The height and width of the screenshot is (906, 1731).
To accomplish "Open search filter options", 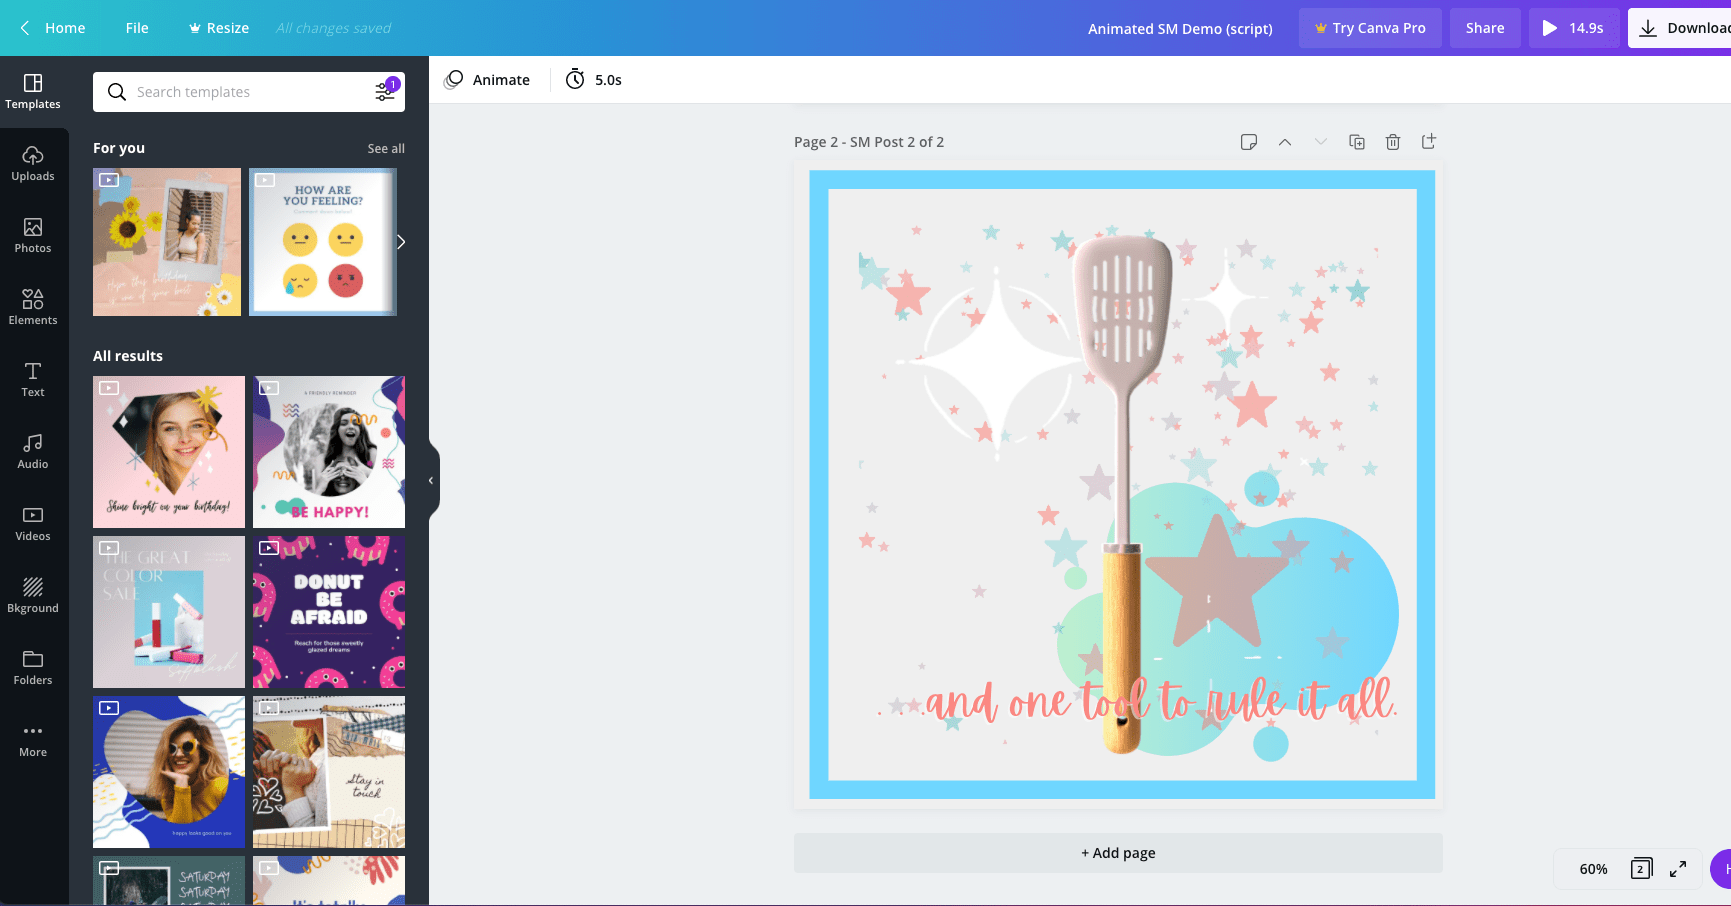I will (385, 91).
